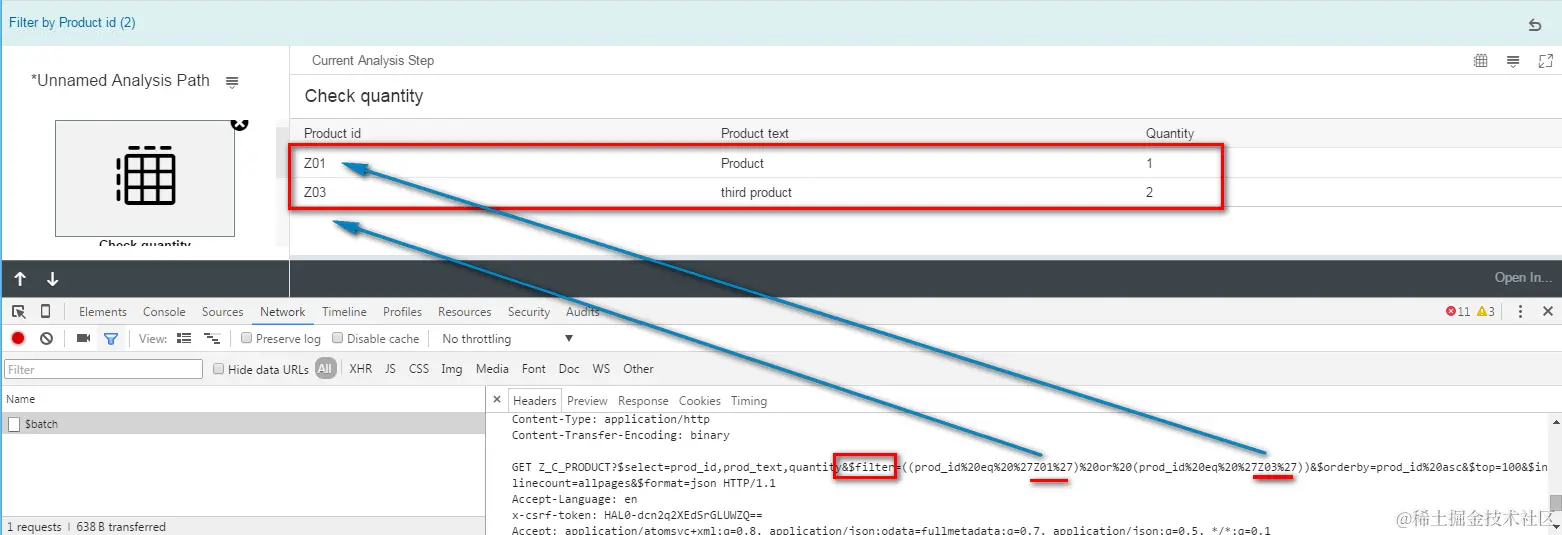Viewport: 1562px width, 535px height.
Task: Filter requests by CSS
Action: point(419,369)
